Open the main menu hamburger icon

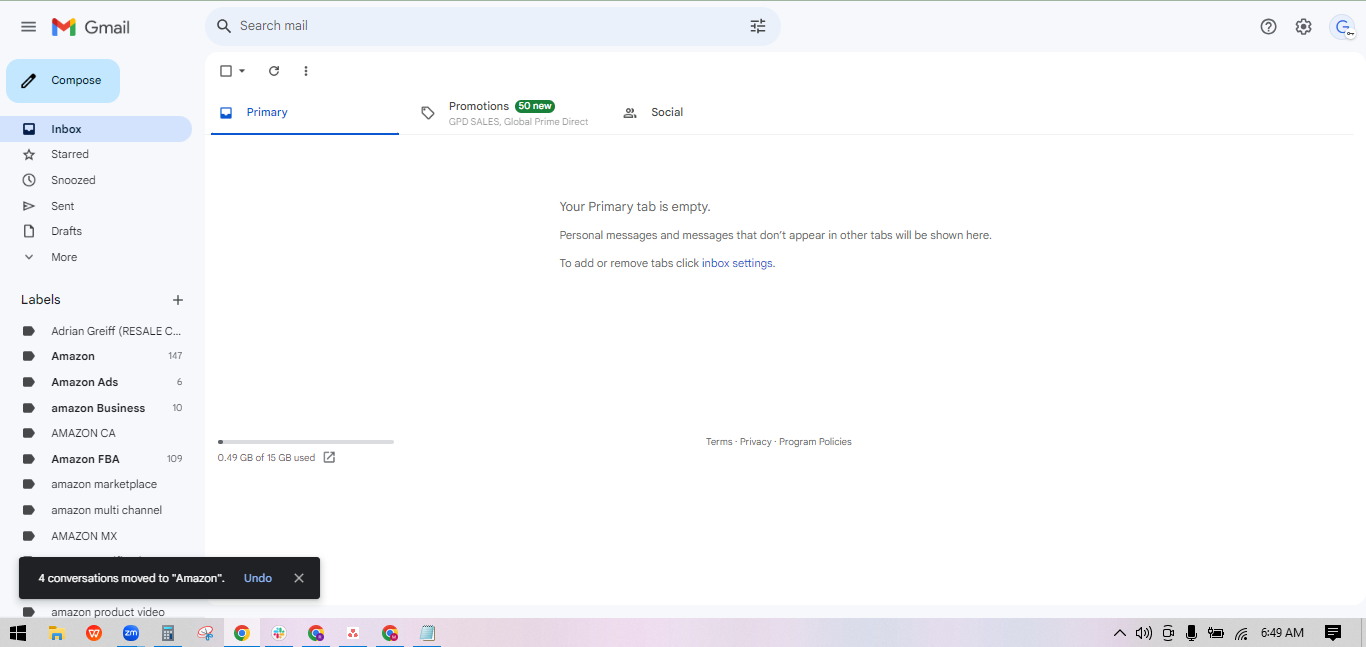pos(28,27)
